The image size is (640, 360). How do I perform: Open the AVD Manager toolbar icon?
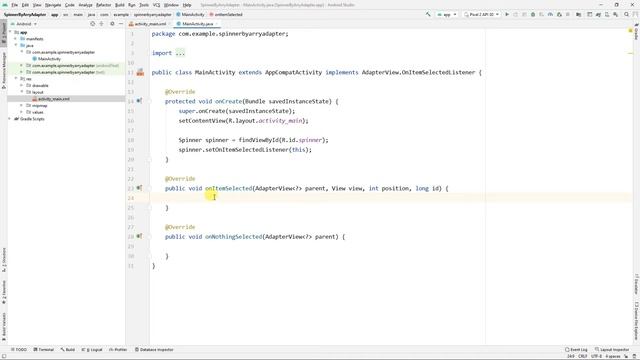(x=607, y=14)
